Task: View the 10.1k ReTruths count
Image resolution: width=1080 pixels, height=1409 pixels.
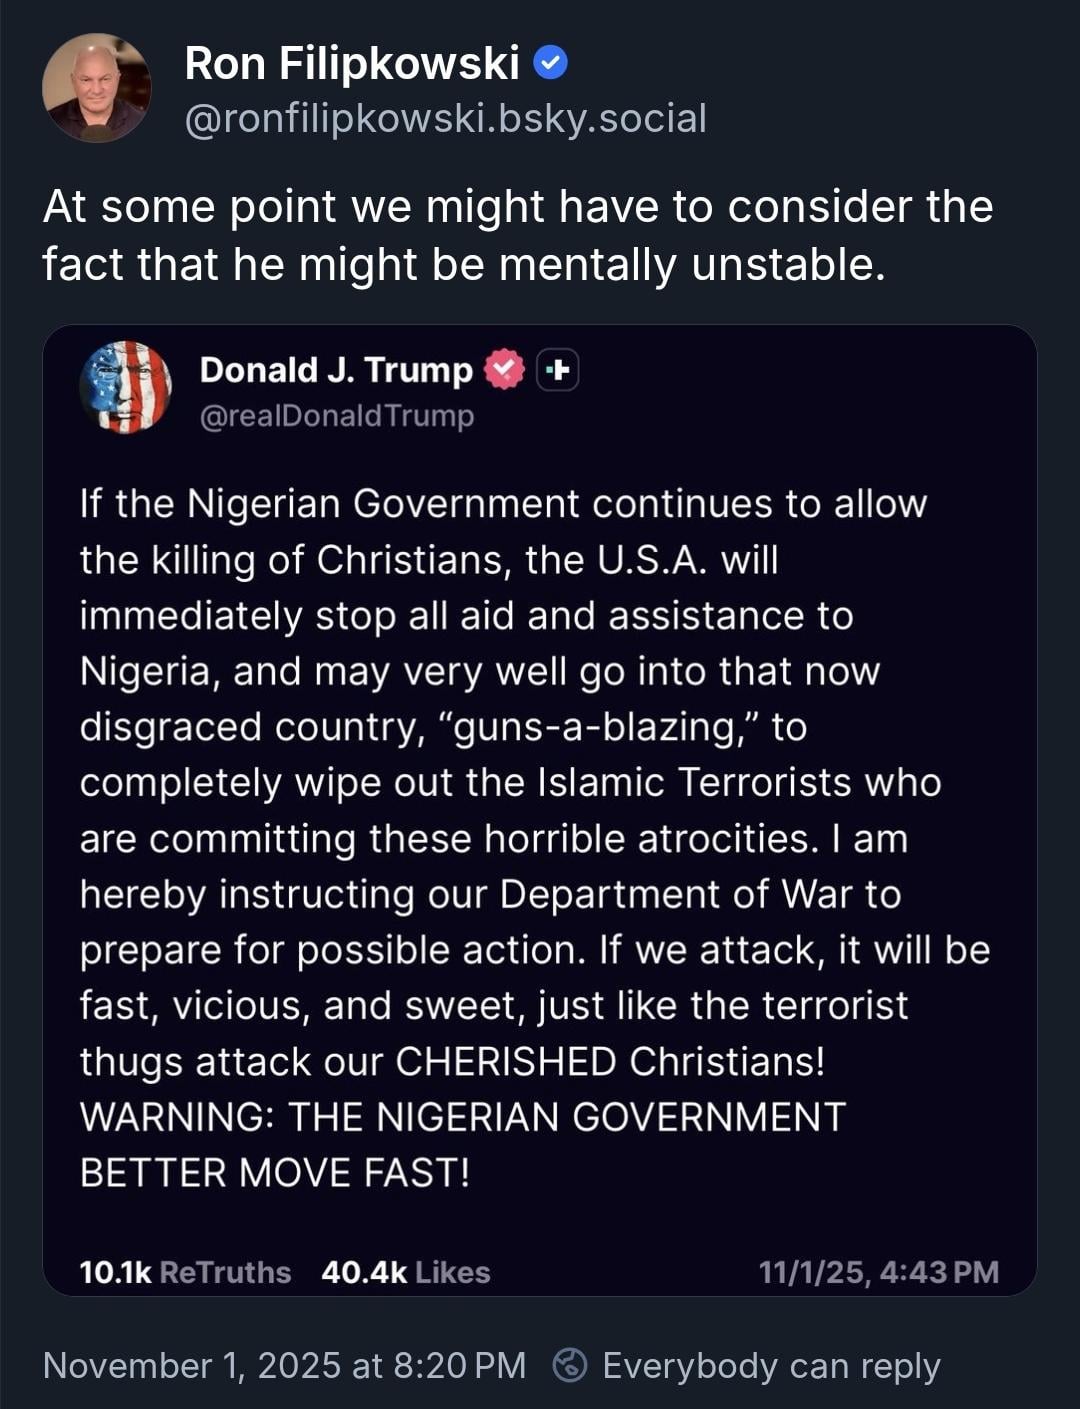Action: coord(185,1272)
